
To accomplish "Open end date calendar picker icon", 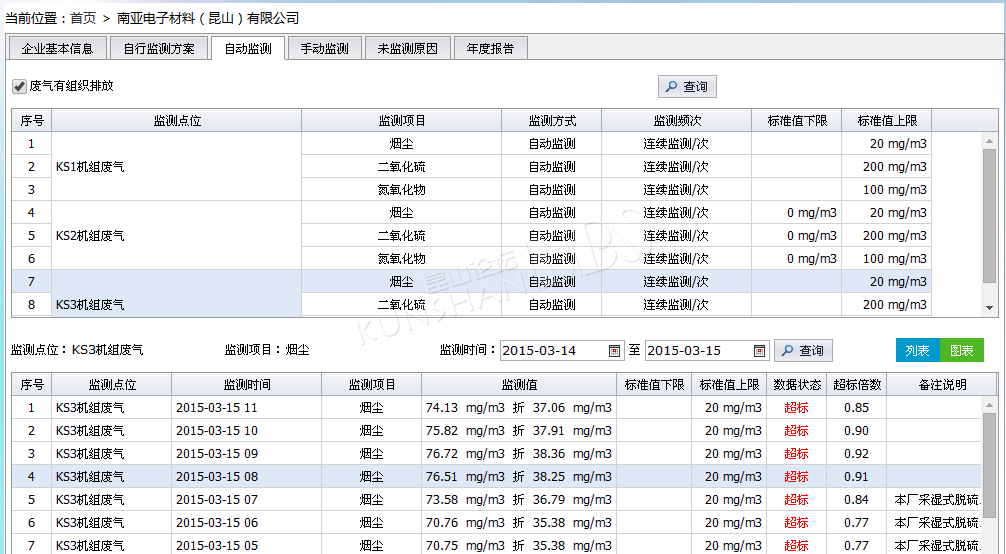I will coord(760,351).
